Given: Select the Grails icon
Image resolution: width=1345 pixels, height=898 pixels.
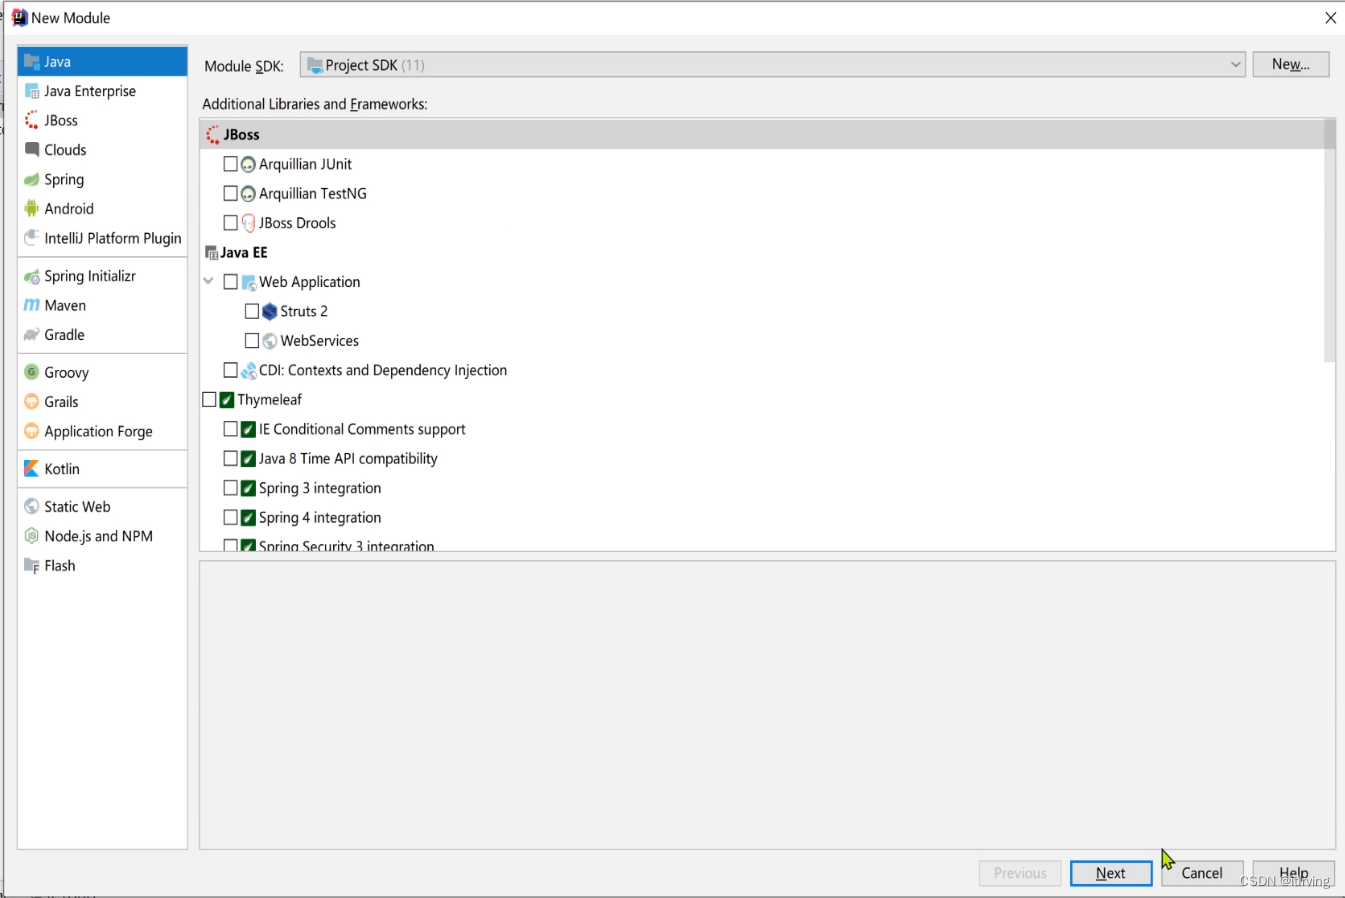Looking at the screenshot, I should coord(32,402).
